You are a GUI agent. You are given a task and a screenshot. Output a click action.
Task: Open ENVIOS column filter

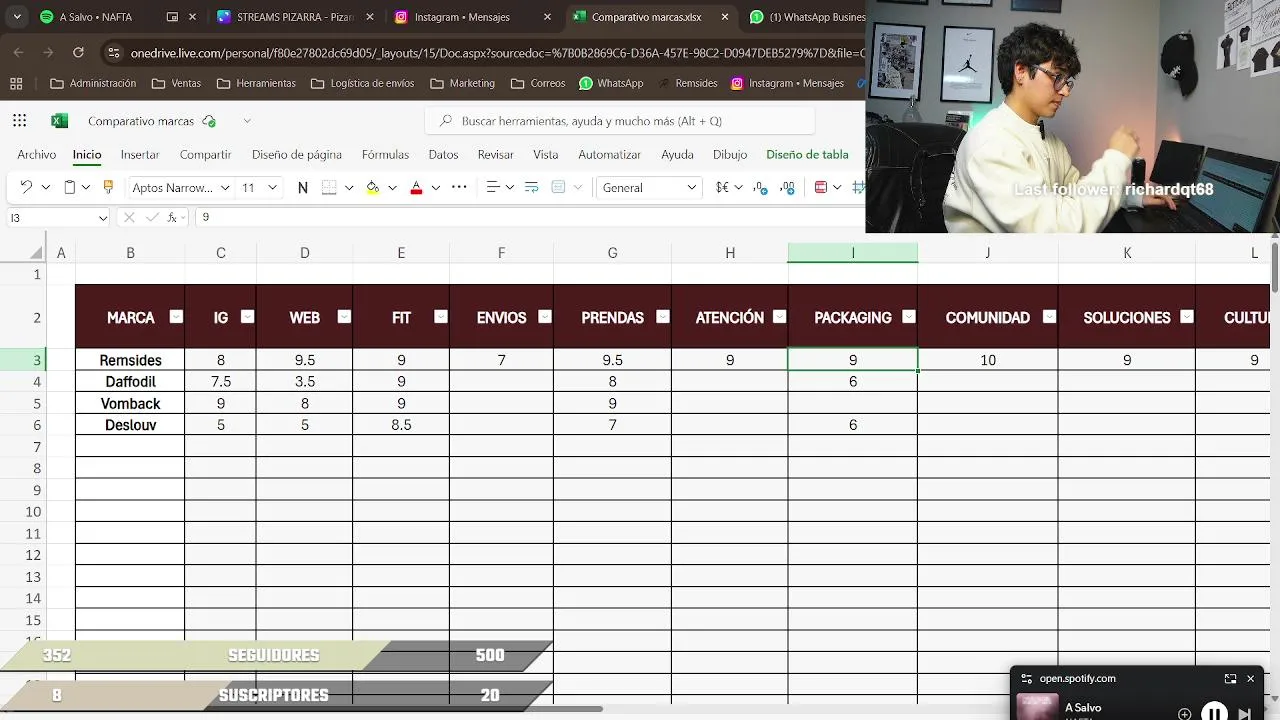point(545,317)
